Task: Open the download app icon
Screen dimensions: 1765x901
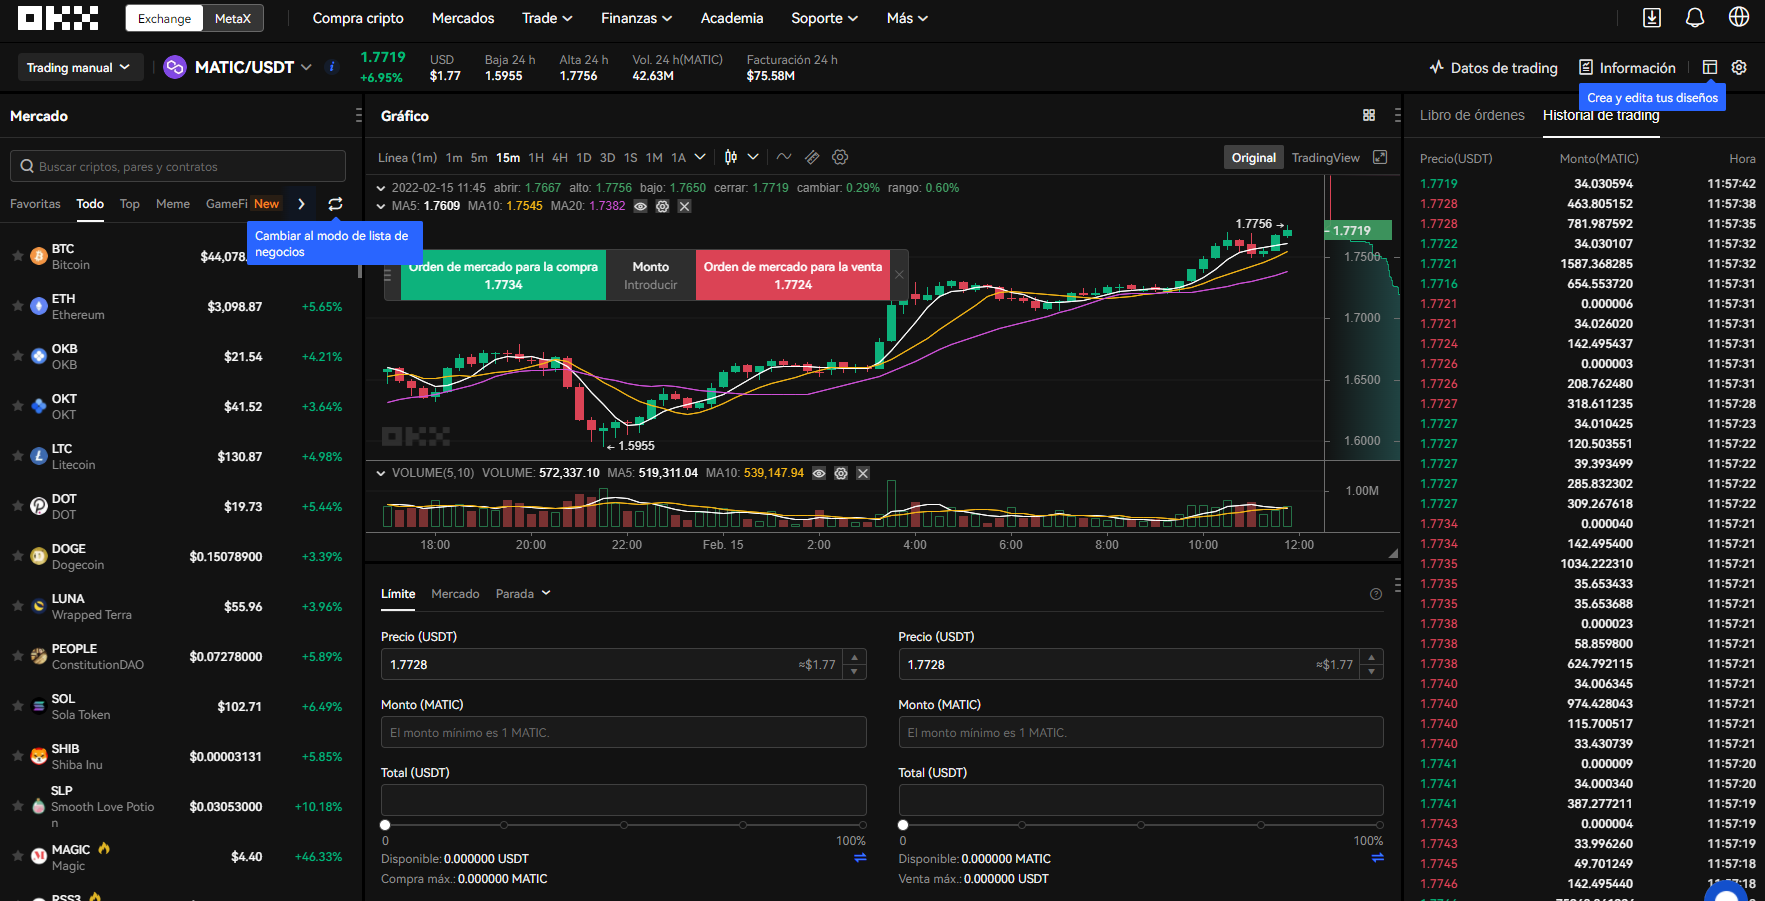Action: [1652, 18]
